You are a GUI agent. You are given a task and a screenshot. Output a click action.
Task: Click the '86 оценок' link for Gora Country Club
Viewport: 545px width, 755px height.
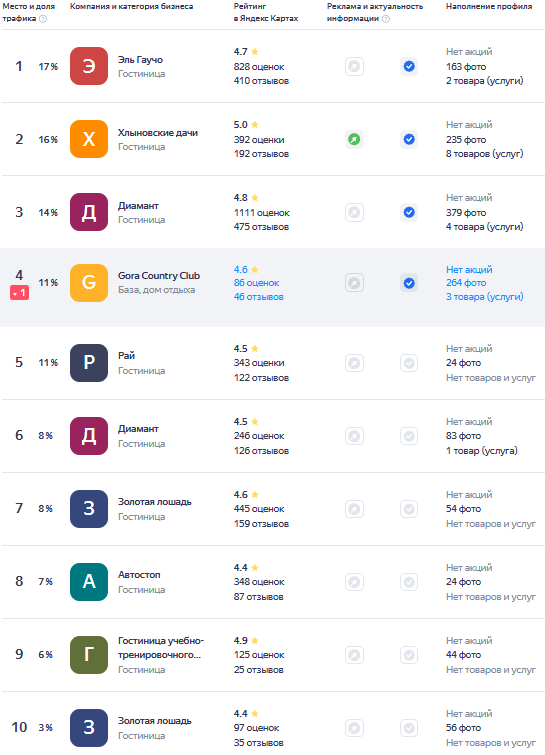[x=256, y=283]
